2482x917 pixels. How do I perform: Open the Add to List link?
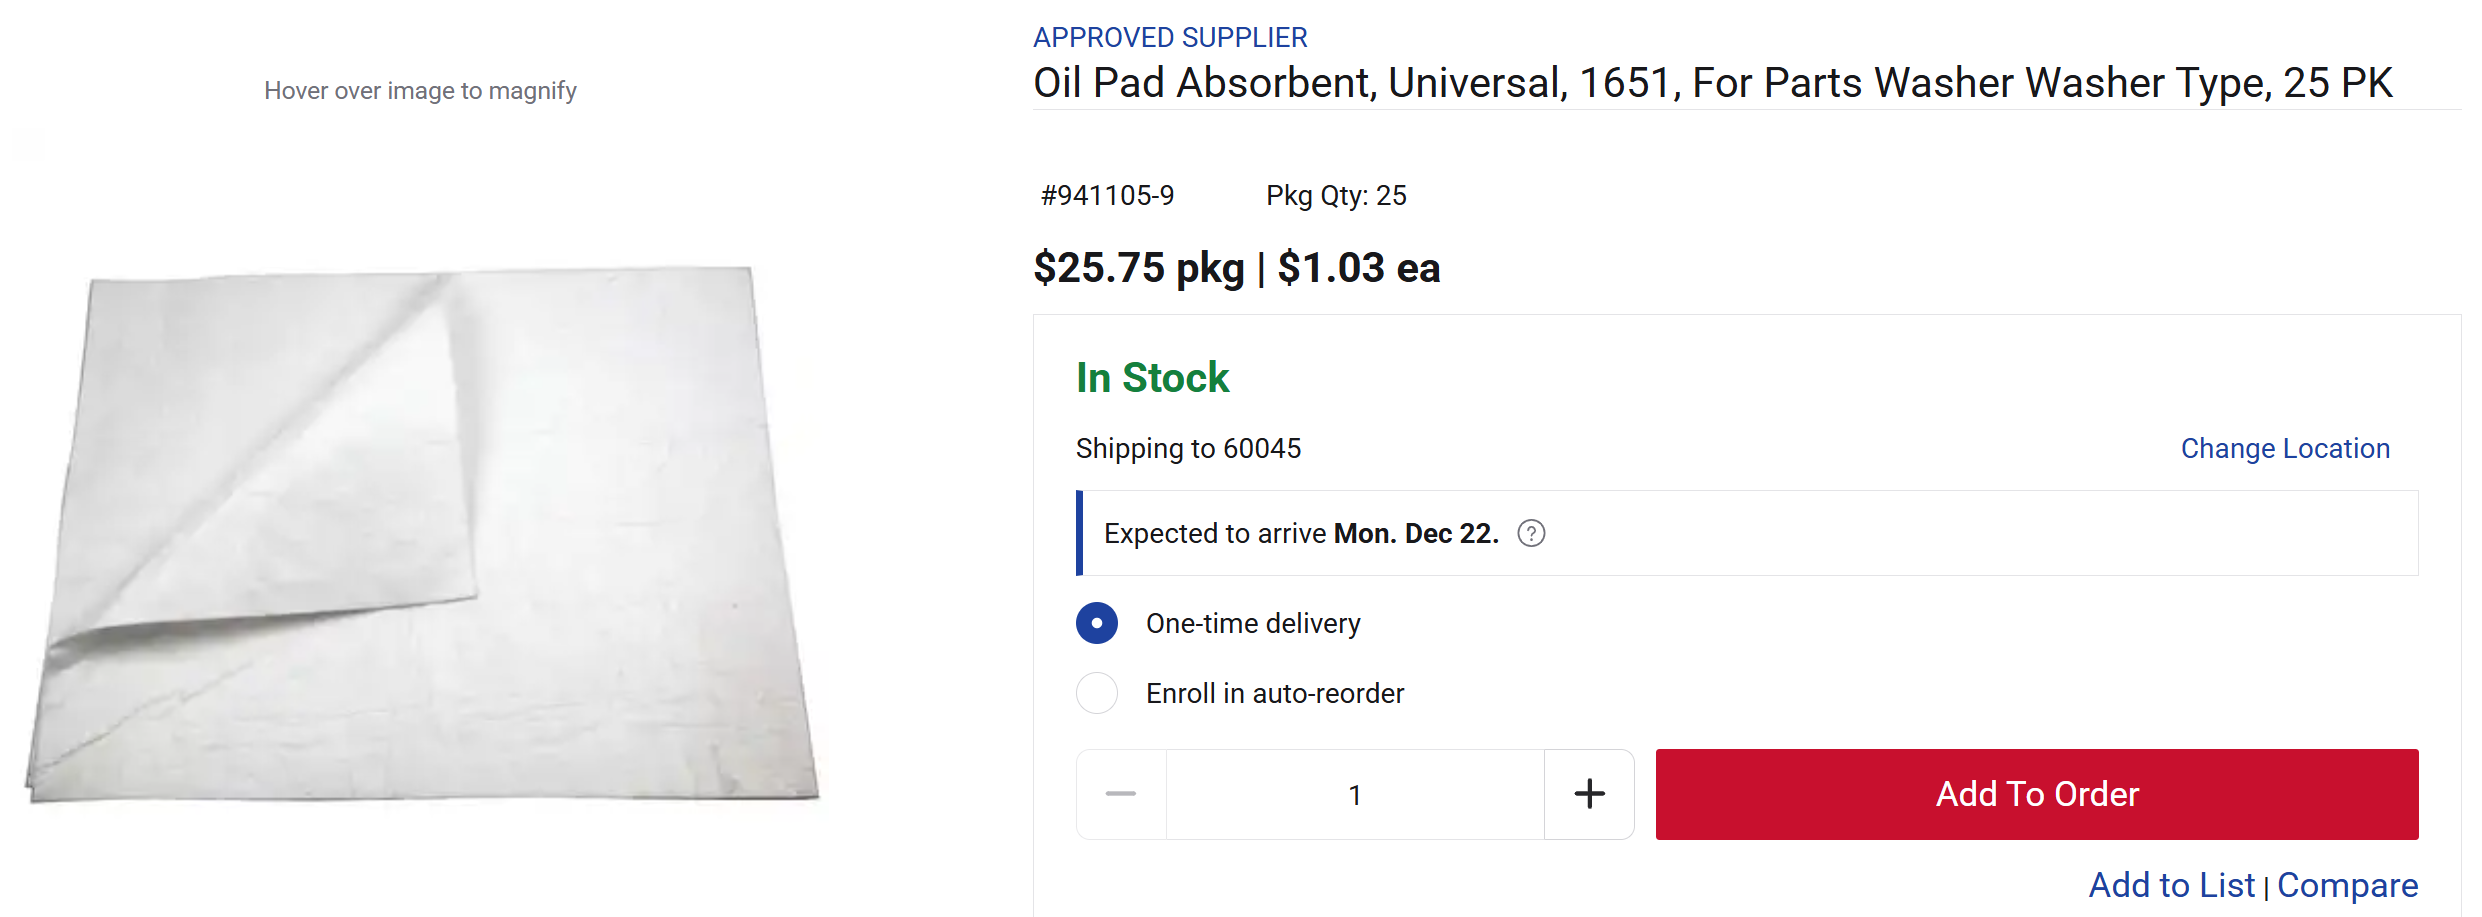(2171, 885)
